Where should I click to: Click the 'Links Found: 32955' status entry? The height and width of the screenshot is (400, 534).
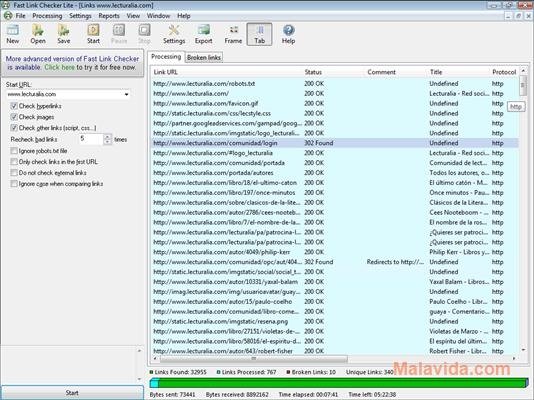pyautogui.click(x=178, y=372)
